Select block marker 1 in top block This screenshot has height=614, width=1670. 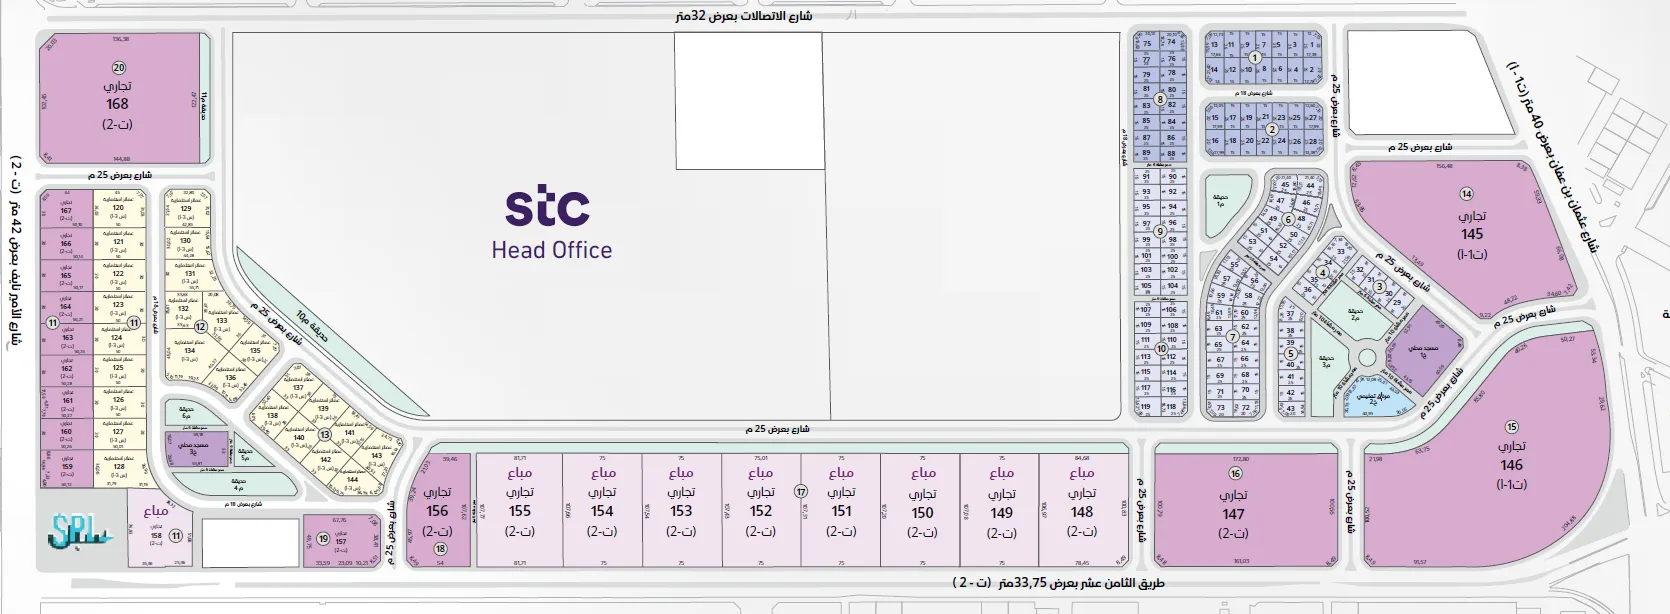tap(1254, 58)
